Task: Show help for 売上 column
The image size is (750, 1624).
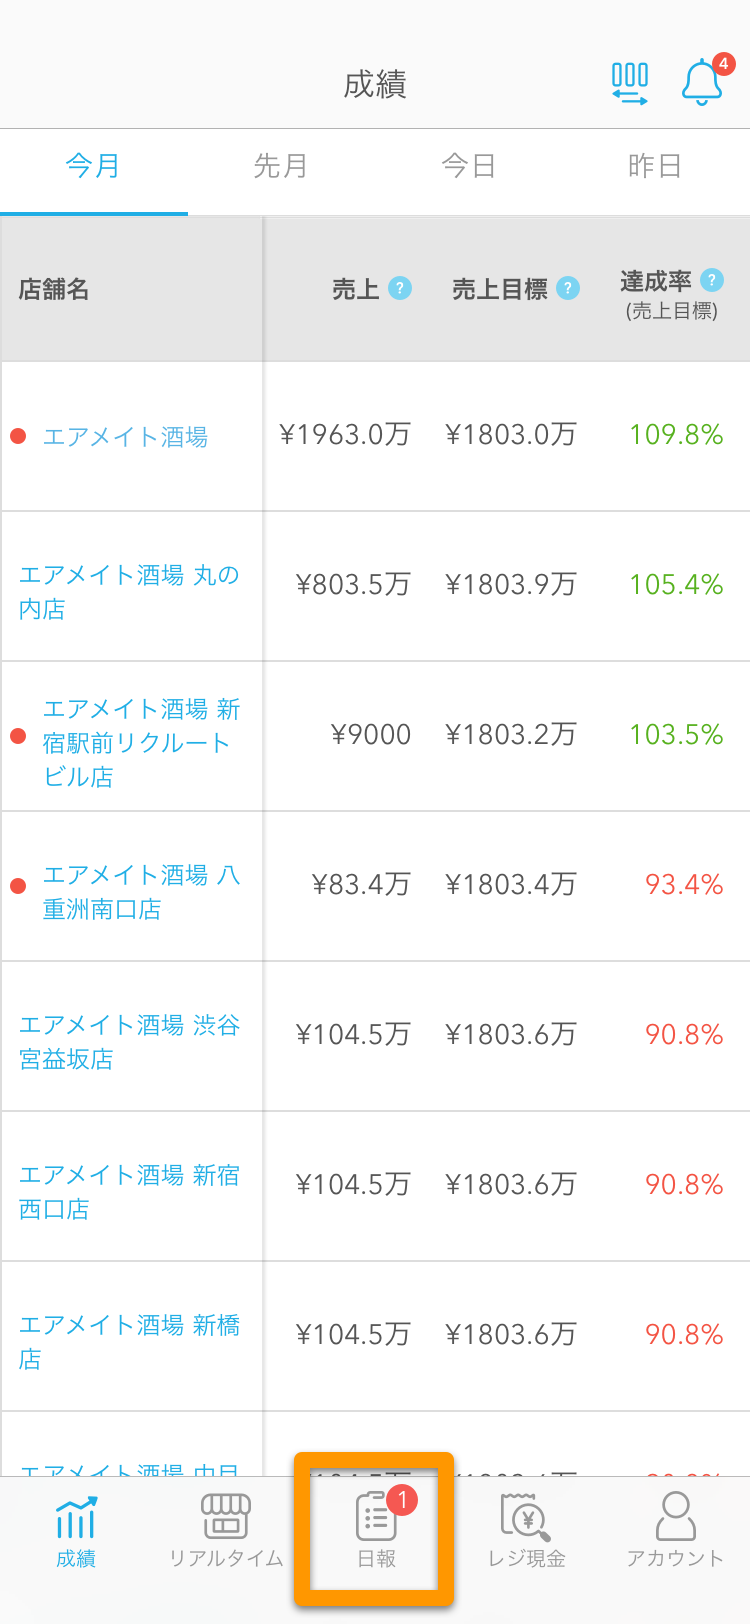Action: (400, 288)
